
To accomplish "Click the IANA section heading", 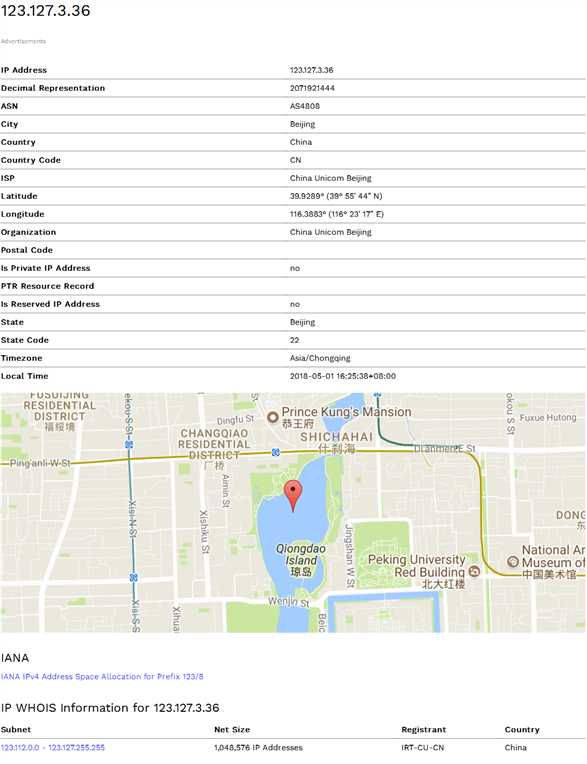I will pyautogui.click(x=15, y=658).
